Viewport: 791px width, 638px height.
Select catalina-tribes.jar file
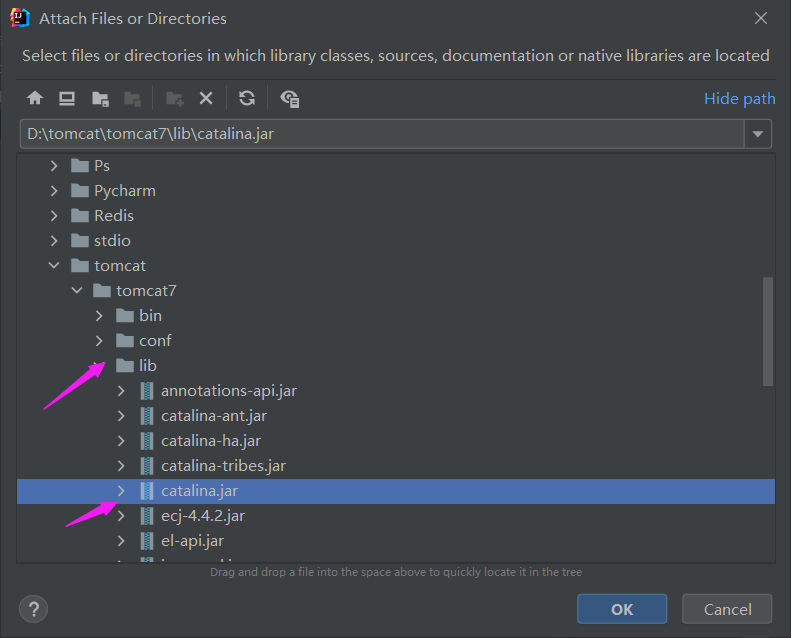click(x=223, y=466)
